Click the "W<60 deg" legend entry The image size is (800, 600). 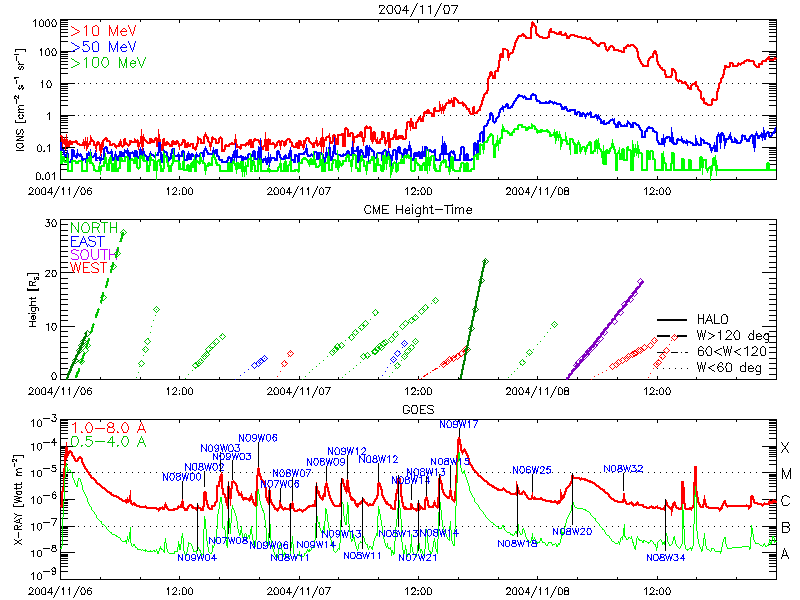tap(729, 367)
